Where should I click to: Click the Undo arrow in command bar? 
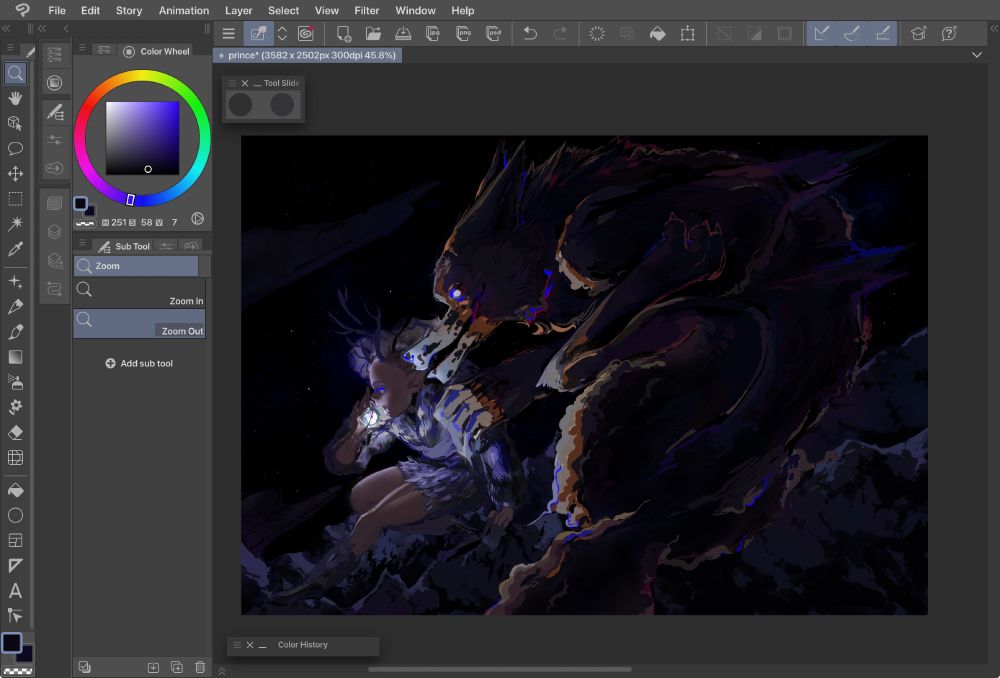coord(530,34)
